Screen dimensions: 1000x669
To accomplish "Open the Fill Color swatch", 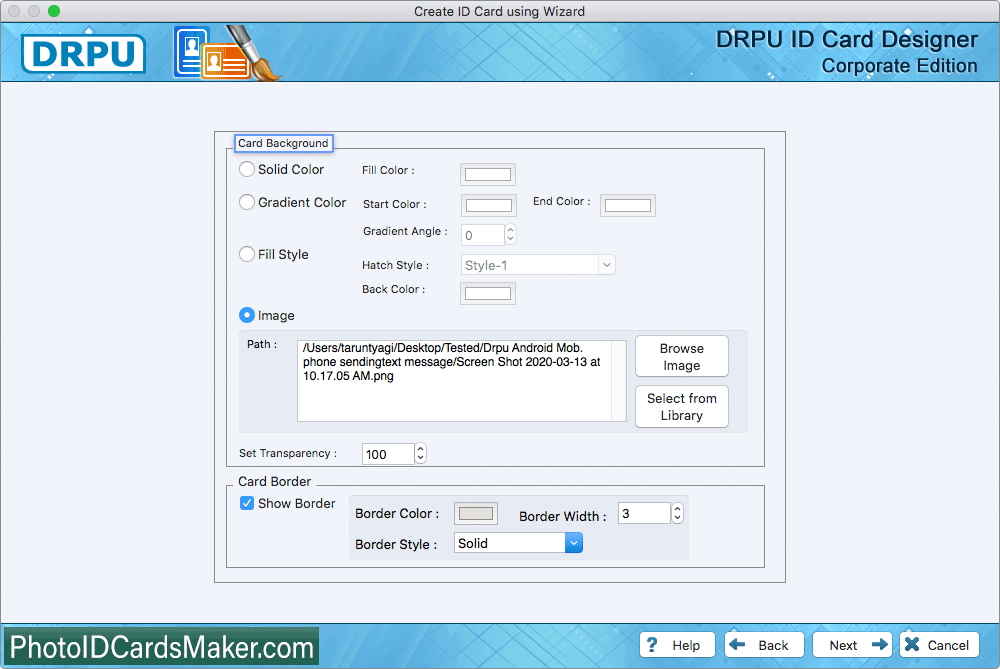I will (x=488, y=174).
